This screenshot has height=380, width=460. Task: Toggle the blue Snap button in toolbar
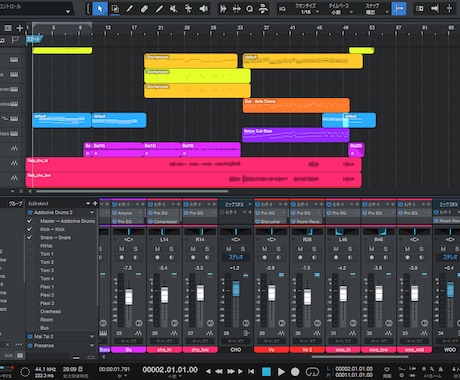[x=399, y=9]
